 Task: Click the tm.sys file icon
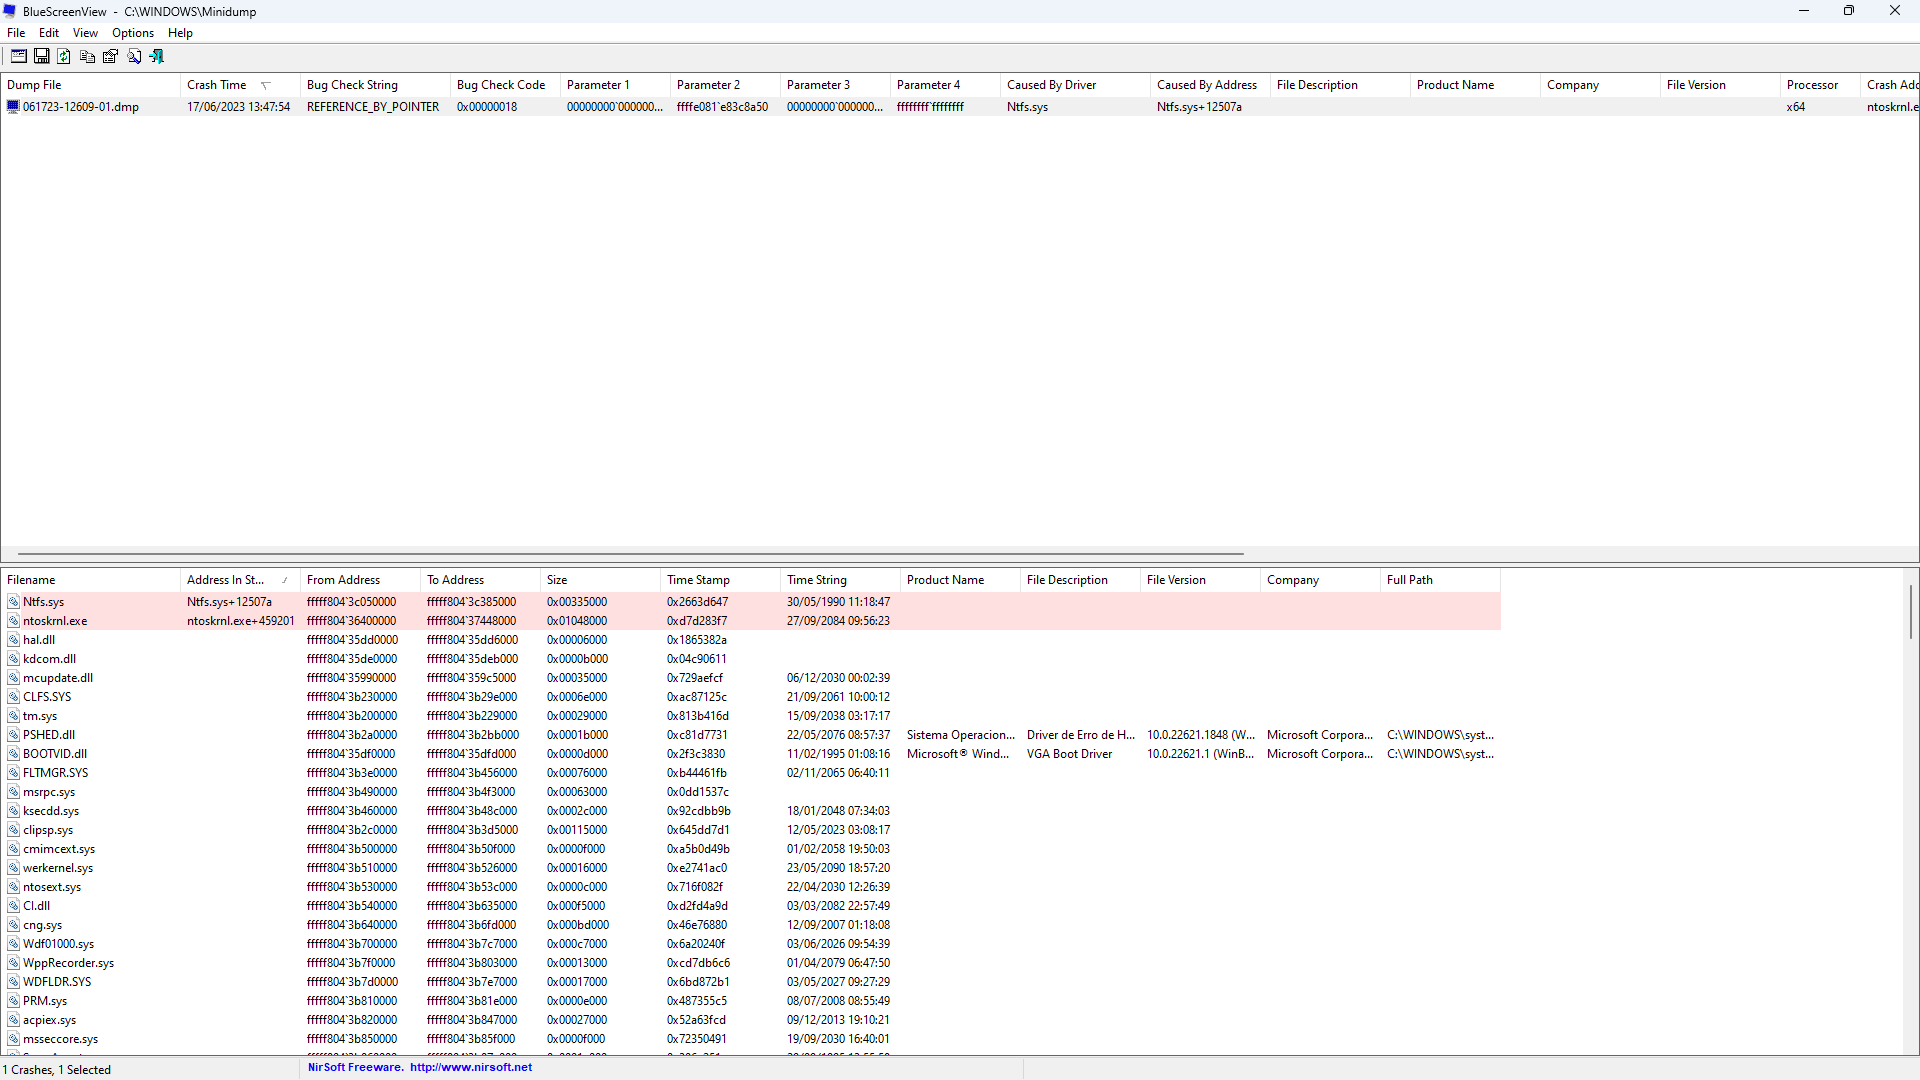(13, 716)
